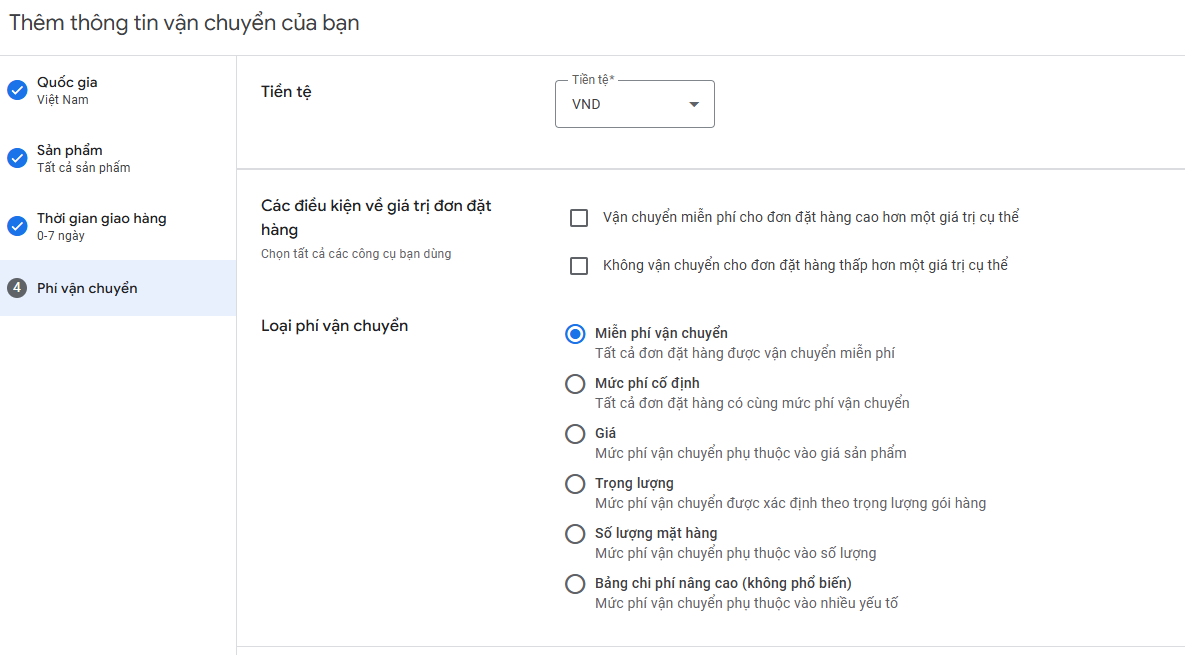This screenshot has height=655, width=1185.
Task: Select the Phí vận chuyển step
Action: 118,288
